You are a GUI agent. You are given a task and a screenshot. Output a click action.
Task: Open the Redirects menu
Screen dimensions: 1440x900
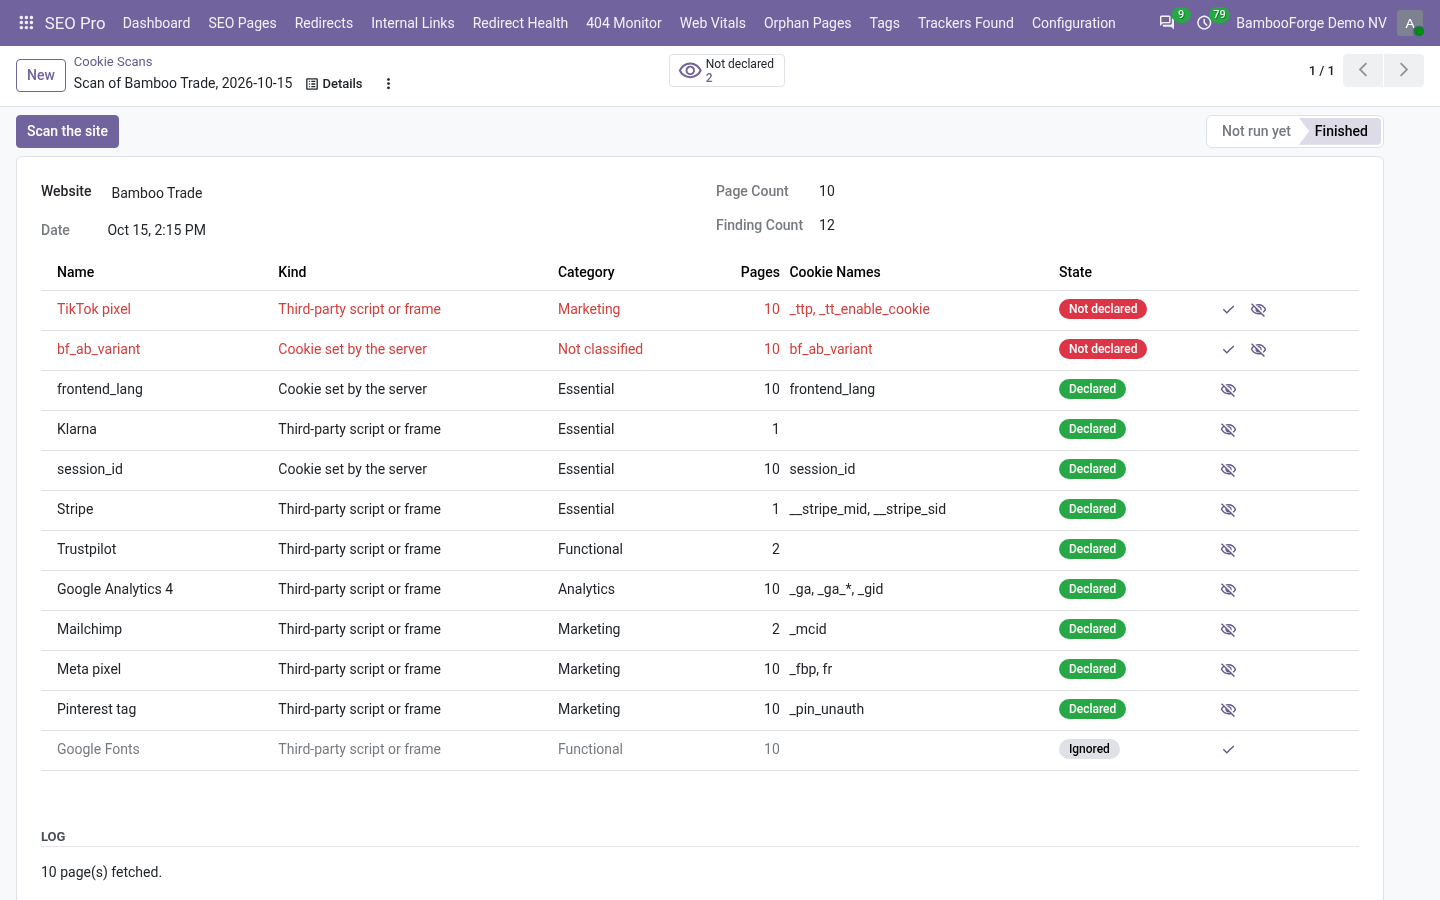[324, 22]
